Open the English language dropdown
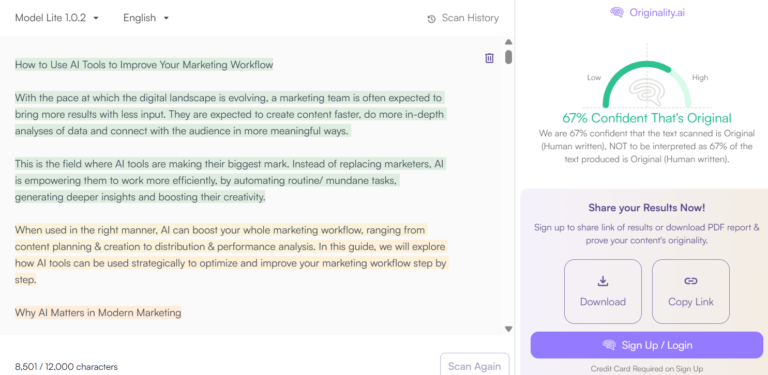768x375 pixels. [x=146, y=18]
